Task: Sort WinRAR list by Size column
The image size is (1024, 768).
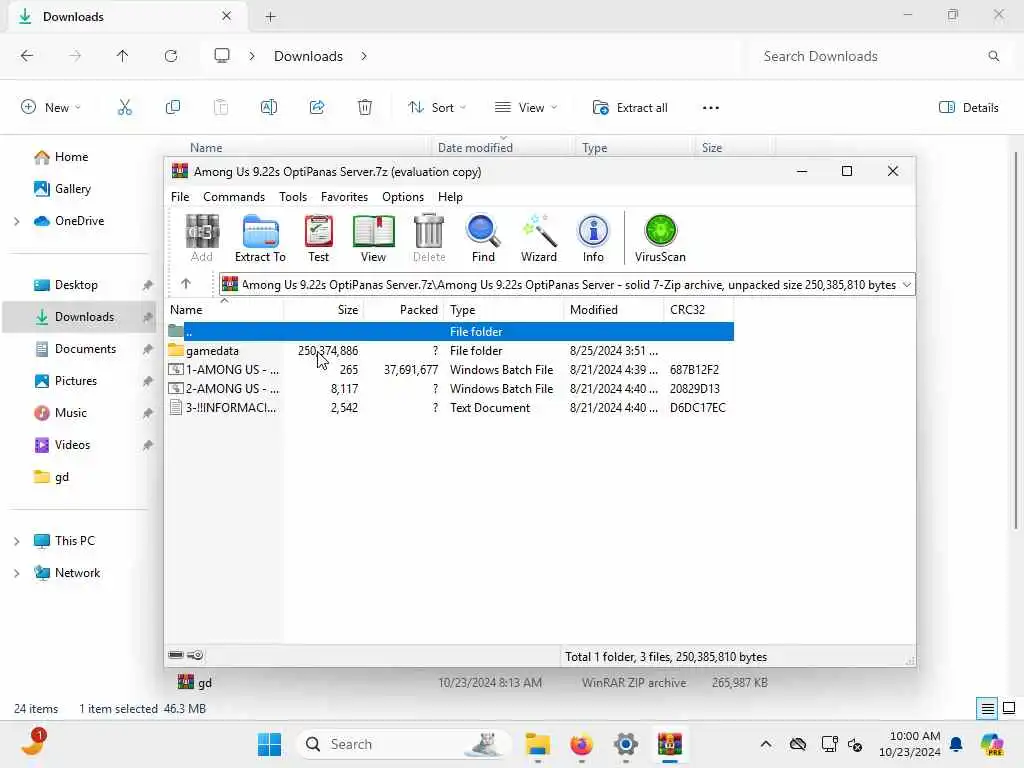Action: (x=323, y=310)
